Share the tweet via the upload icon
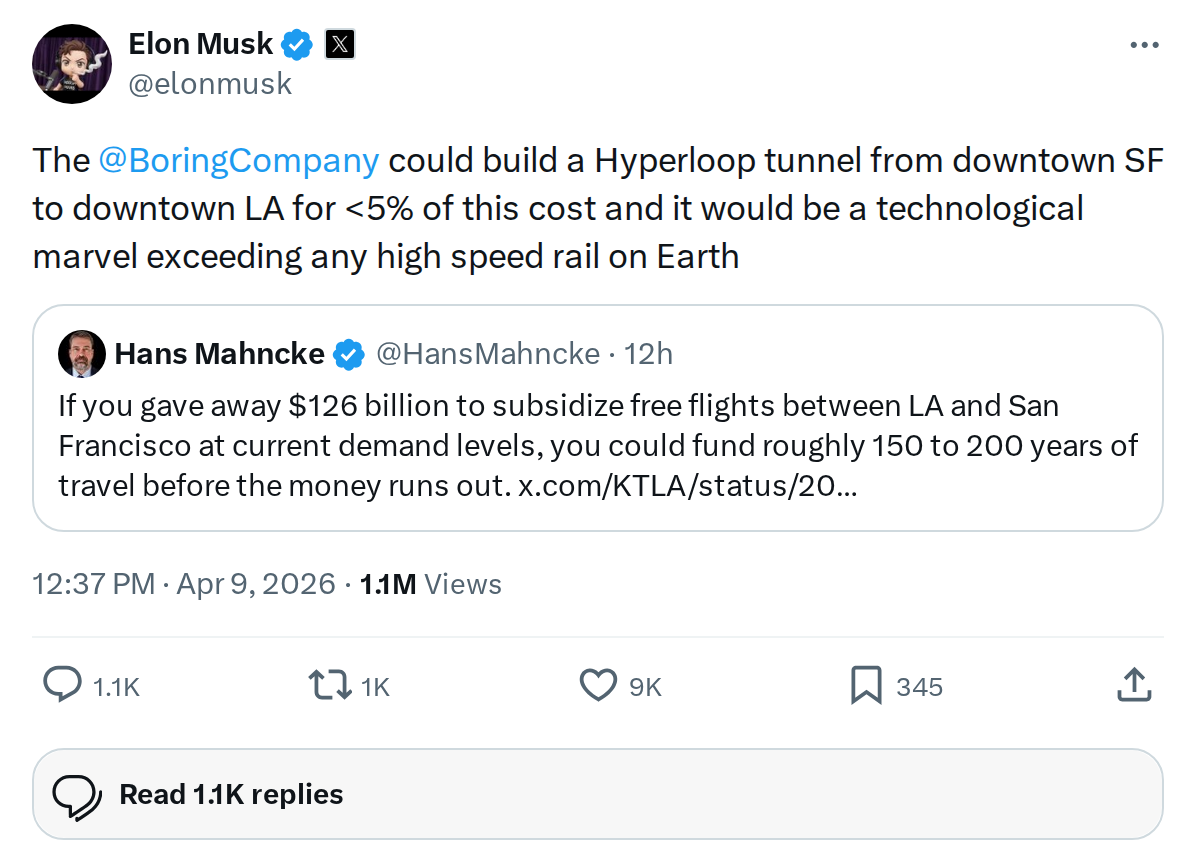This screenshot has height=856, width=1196. pos(1133,686)
